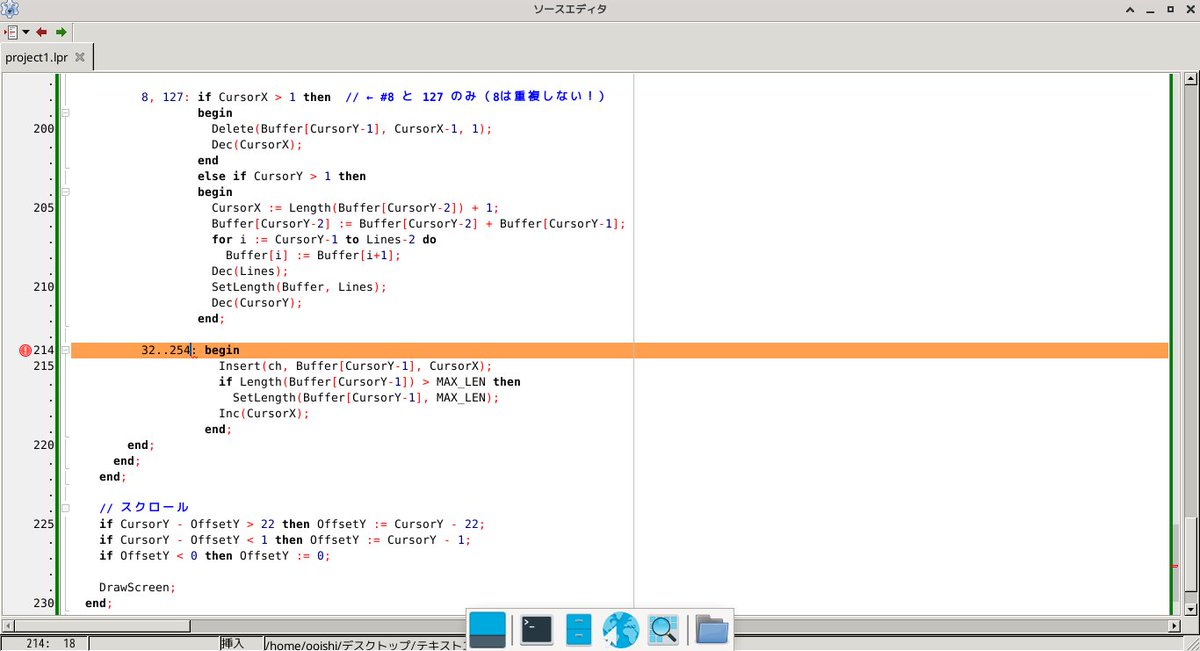Click the Dec(CursorX); statement
The height and width of the screenshot is (651, 1200).
click(x=256, y=145)
